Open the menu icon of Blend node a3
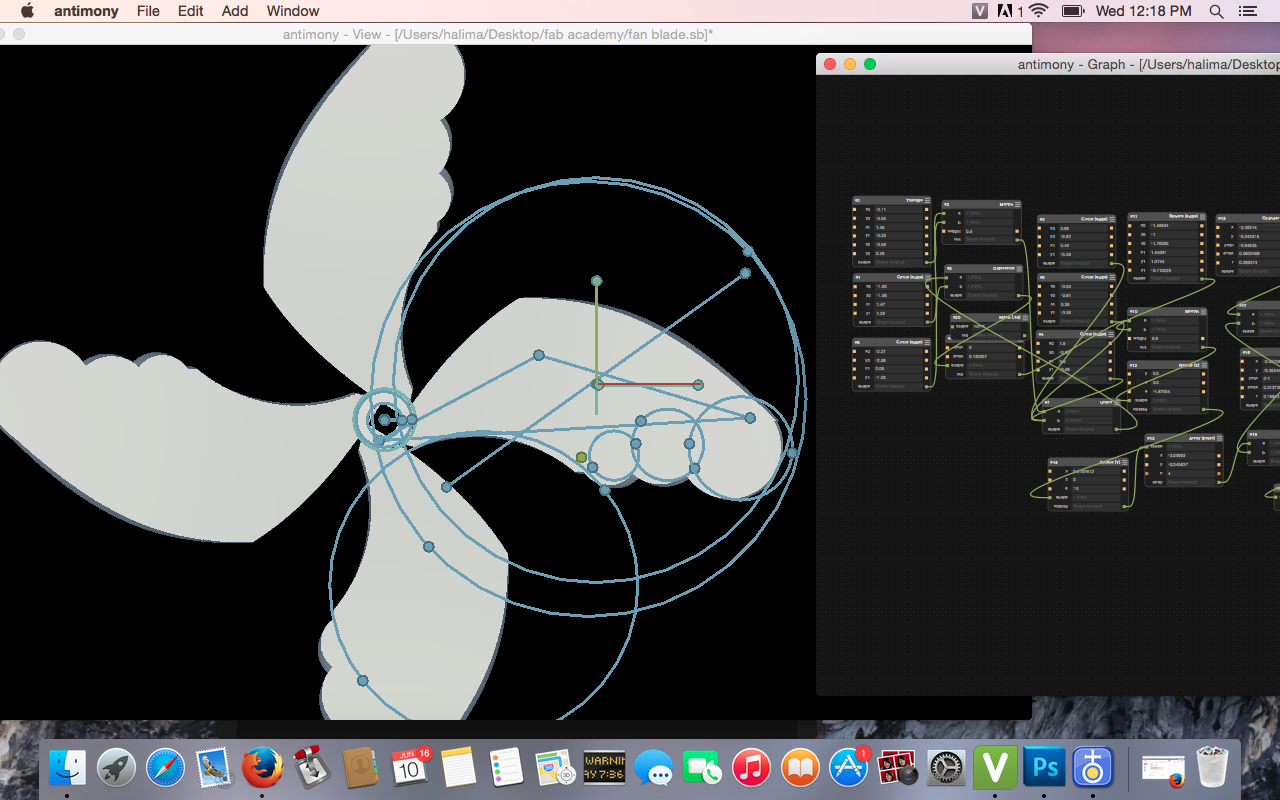 1018,204
